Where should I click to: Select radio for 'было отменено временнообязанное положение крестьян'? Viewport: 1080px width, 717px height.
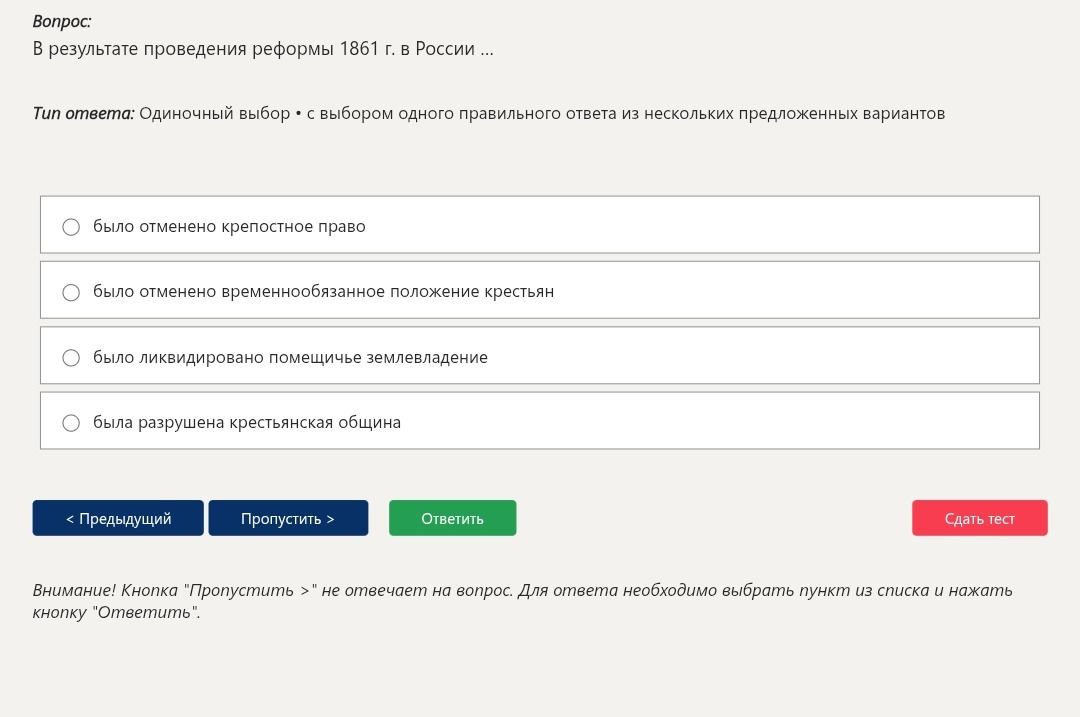[x=71, y=292]
